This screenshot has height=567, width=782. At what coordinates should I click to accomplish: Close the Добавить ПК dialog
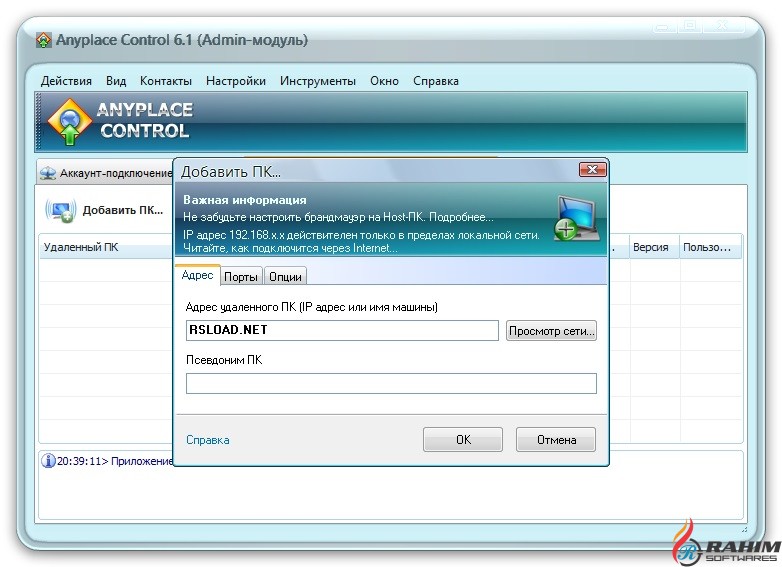tap(592, 170)
